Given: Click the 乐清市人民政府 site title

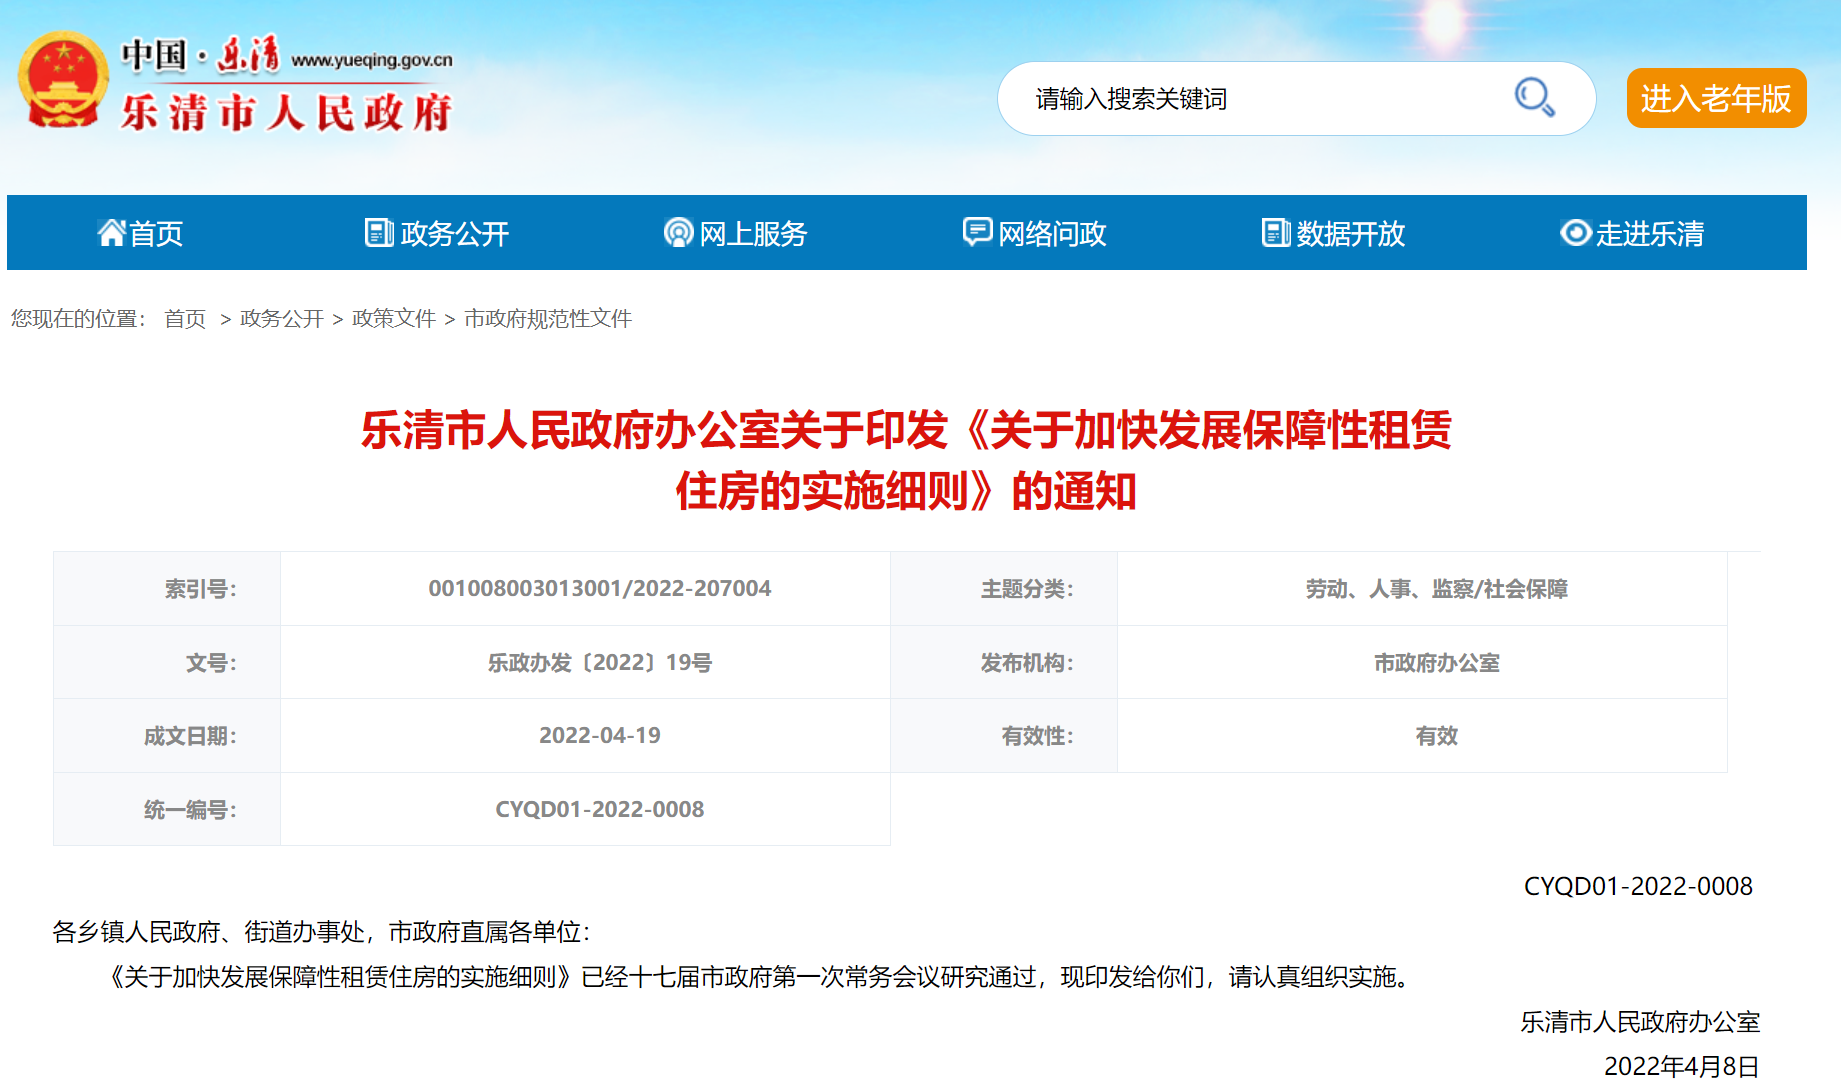Looking at the screenshot, I should [x=286, y=112].
